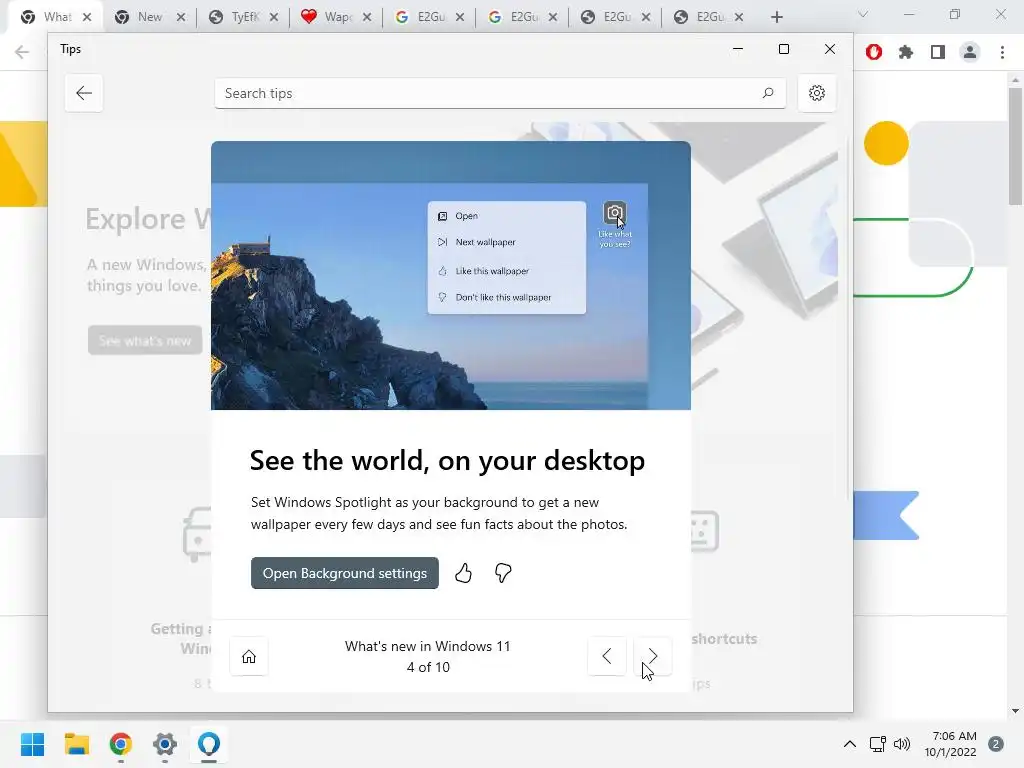
Task: Show hidden system tray icons
Action: [850, 744]
